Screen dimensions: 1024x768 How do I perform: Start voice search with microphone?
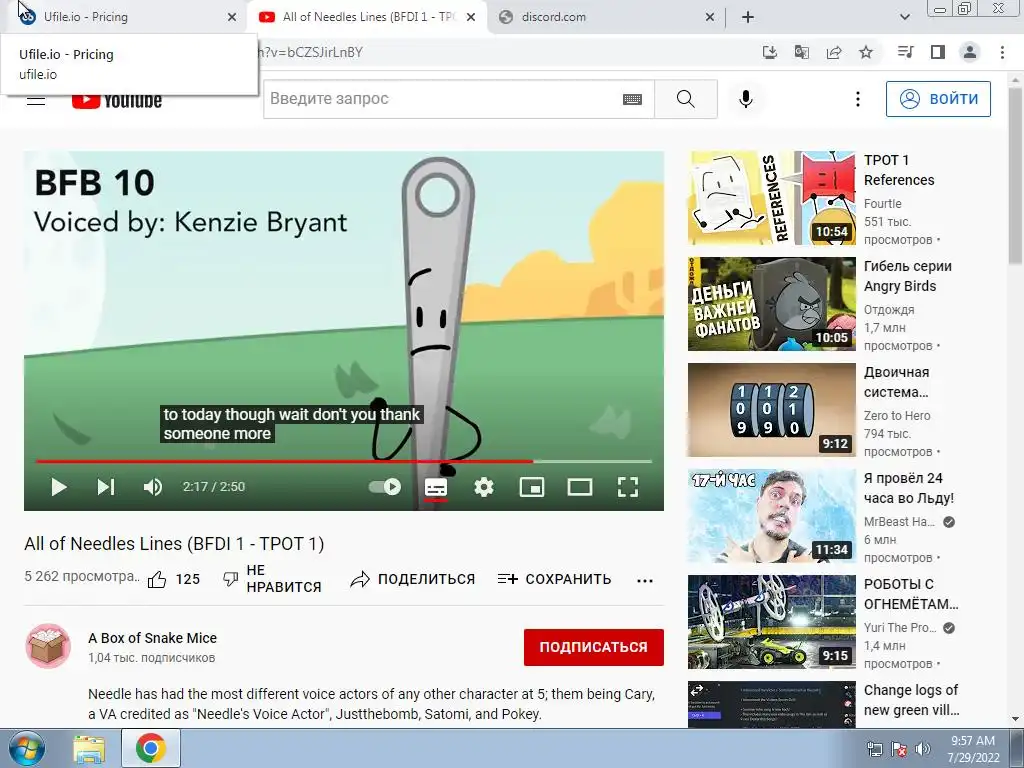coord(746,99)
